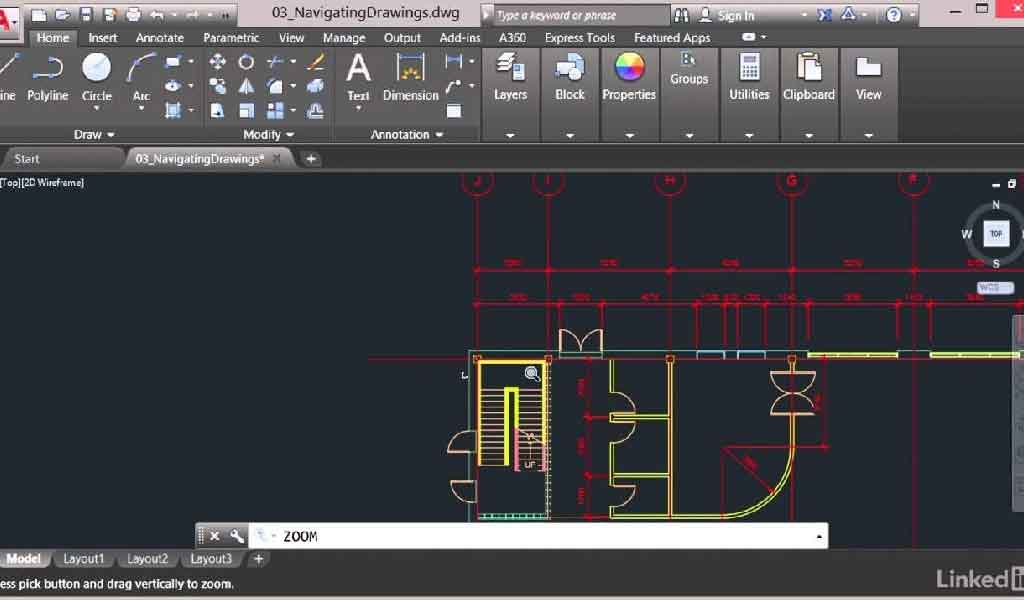The width and height of the screenshot is (1024, 600).
Task: Open the application menu A button
Action: point(8,21)
